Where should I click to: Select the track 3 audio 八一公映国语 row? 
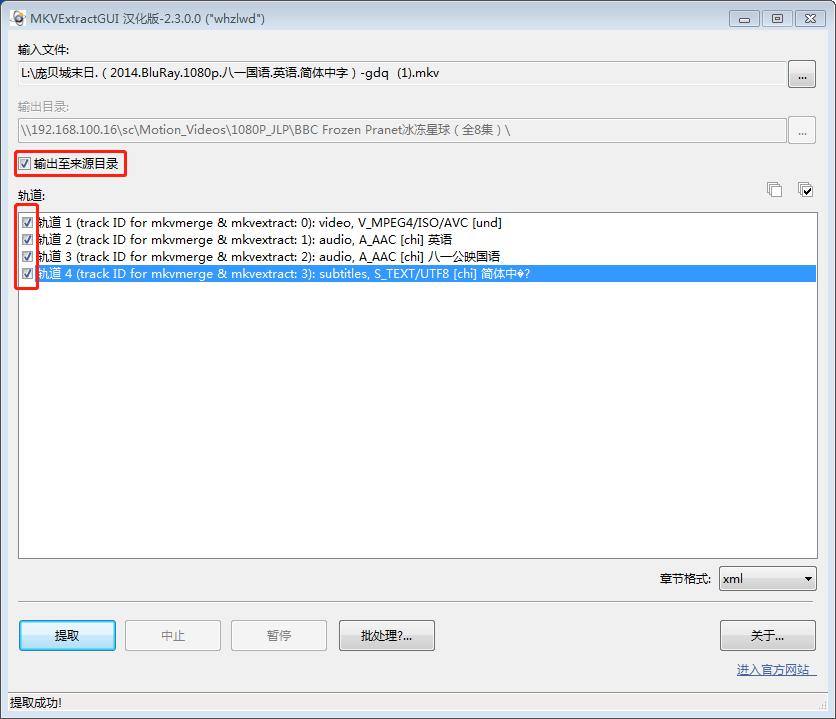coord(269,256)
